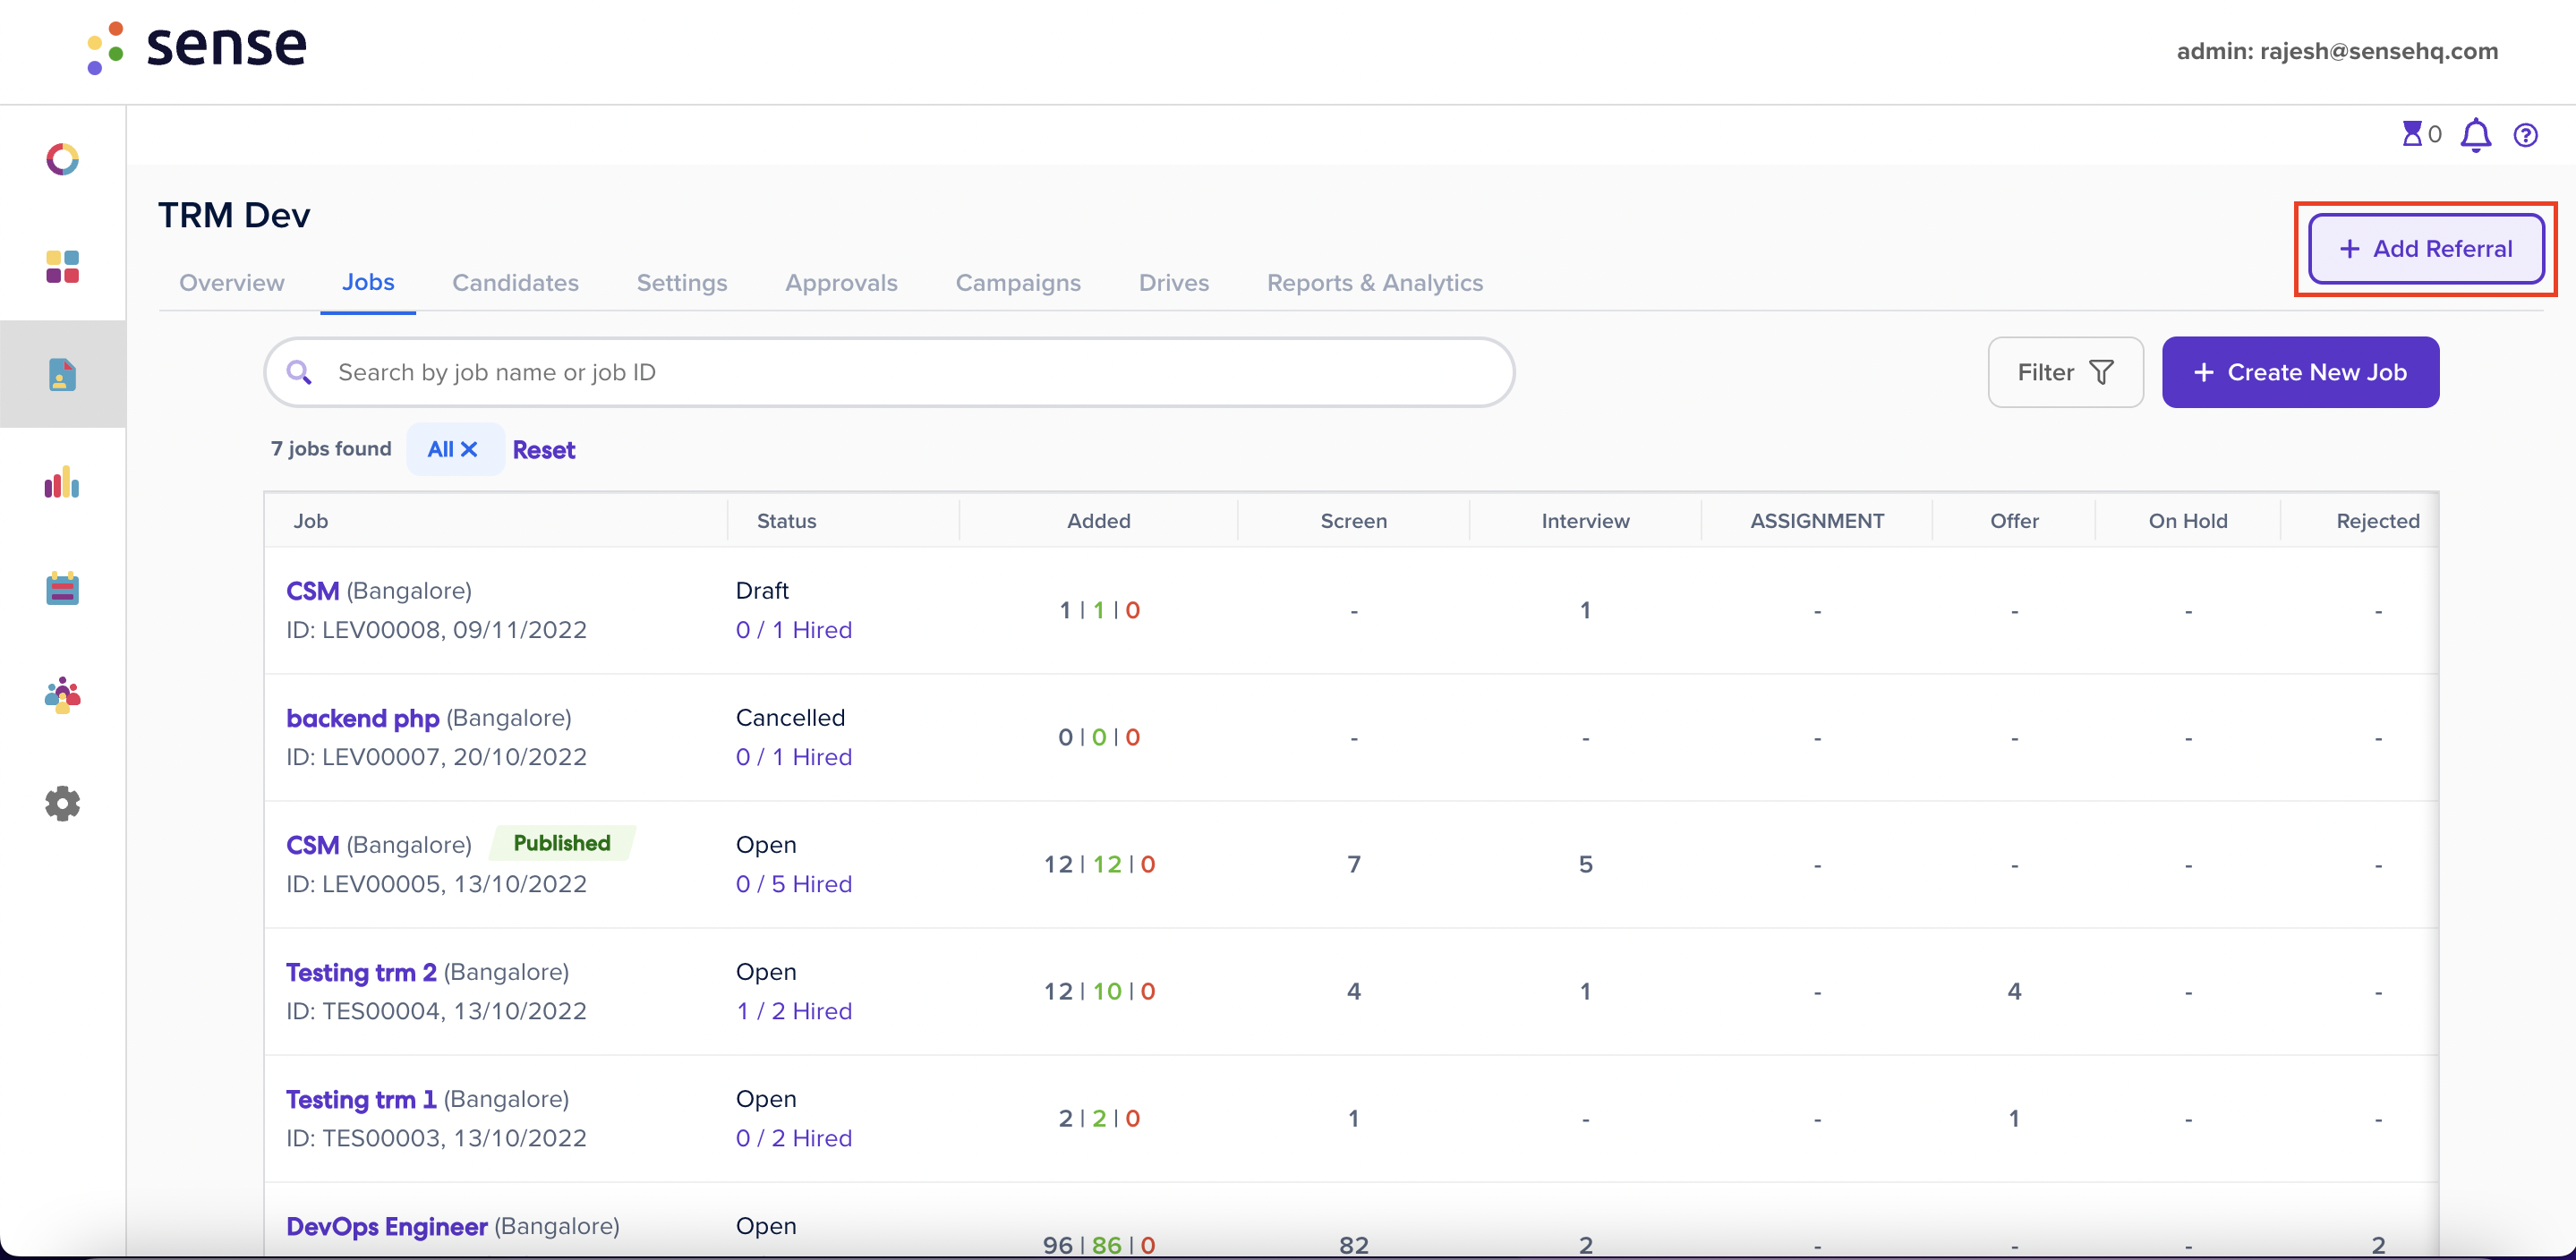This screenshot has height=1260, width=2576.
Task: Open the gear settings sidebar icon
Action: (x=62, y=803)
